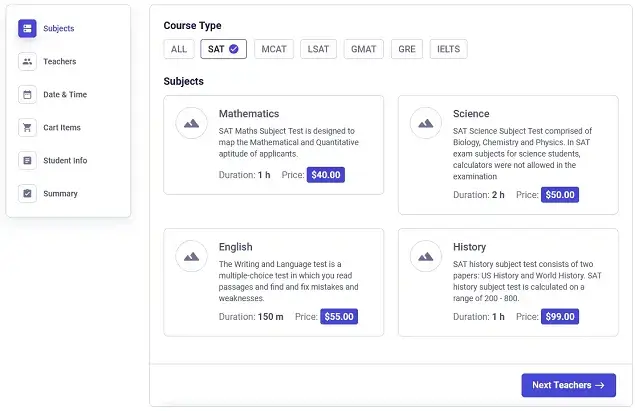Select the Science subject card title
The height and width of the screenshot is (411, 635).
click(471, 114)
